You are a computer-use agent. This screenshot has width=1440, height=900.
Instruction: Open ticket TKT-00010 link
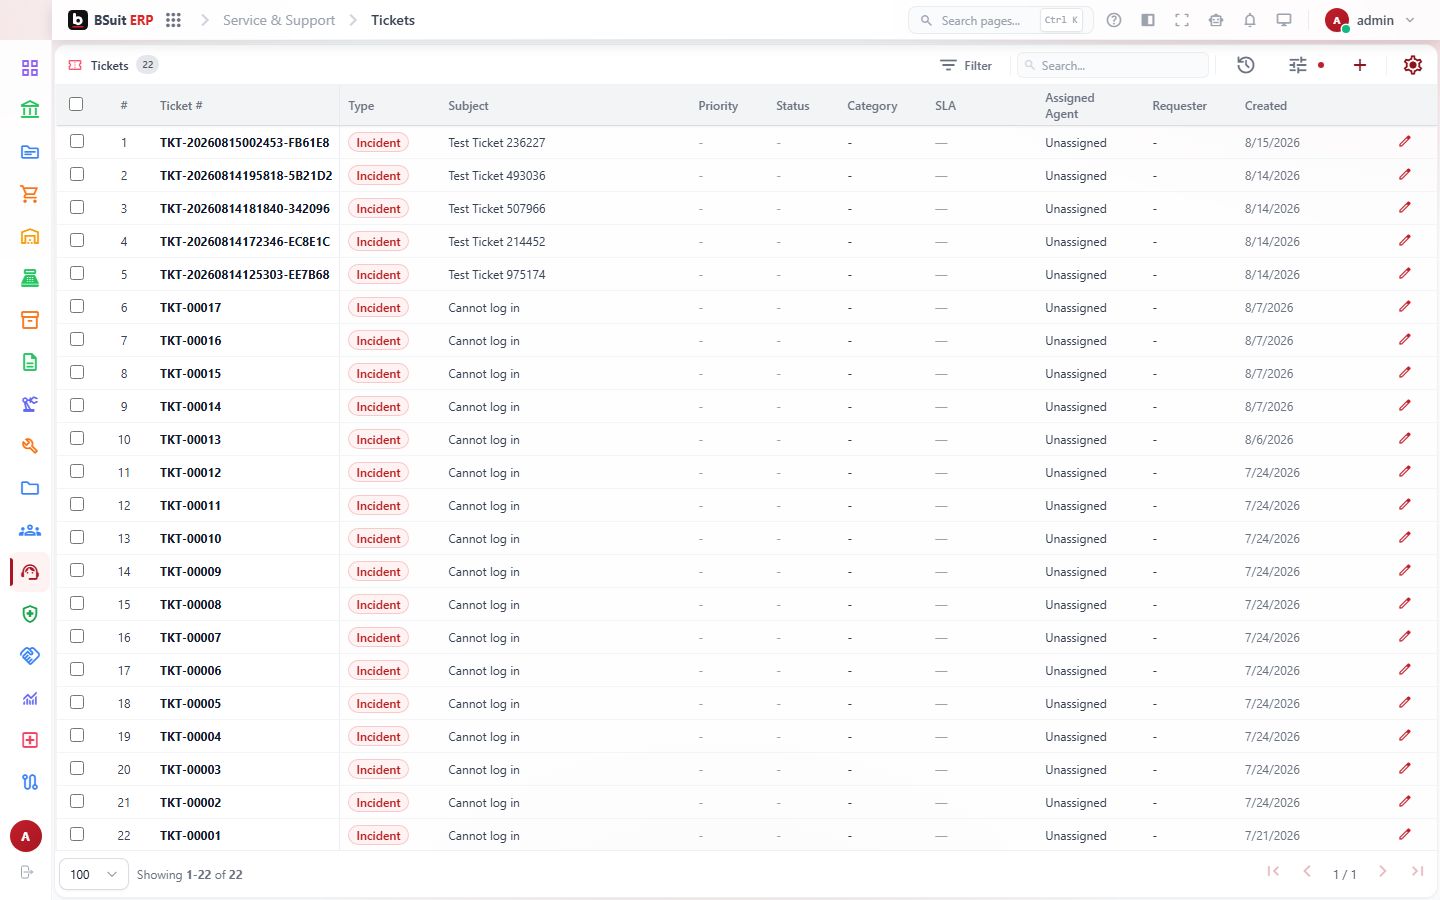point(191,539)
